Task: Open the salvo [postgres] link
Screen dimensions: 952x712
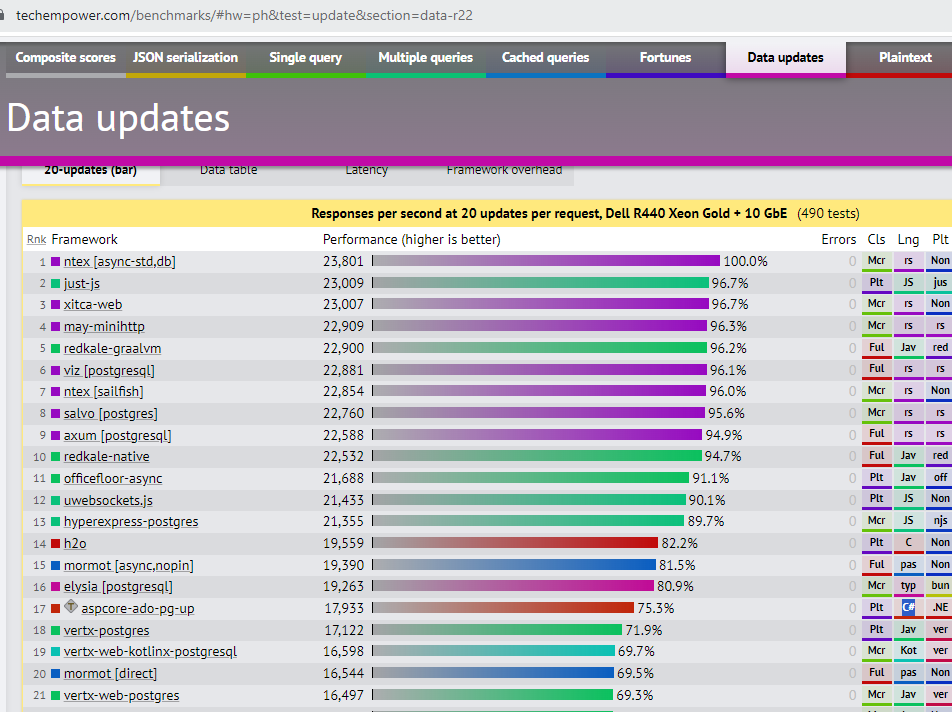Action: [110, 413]
